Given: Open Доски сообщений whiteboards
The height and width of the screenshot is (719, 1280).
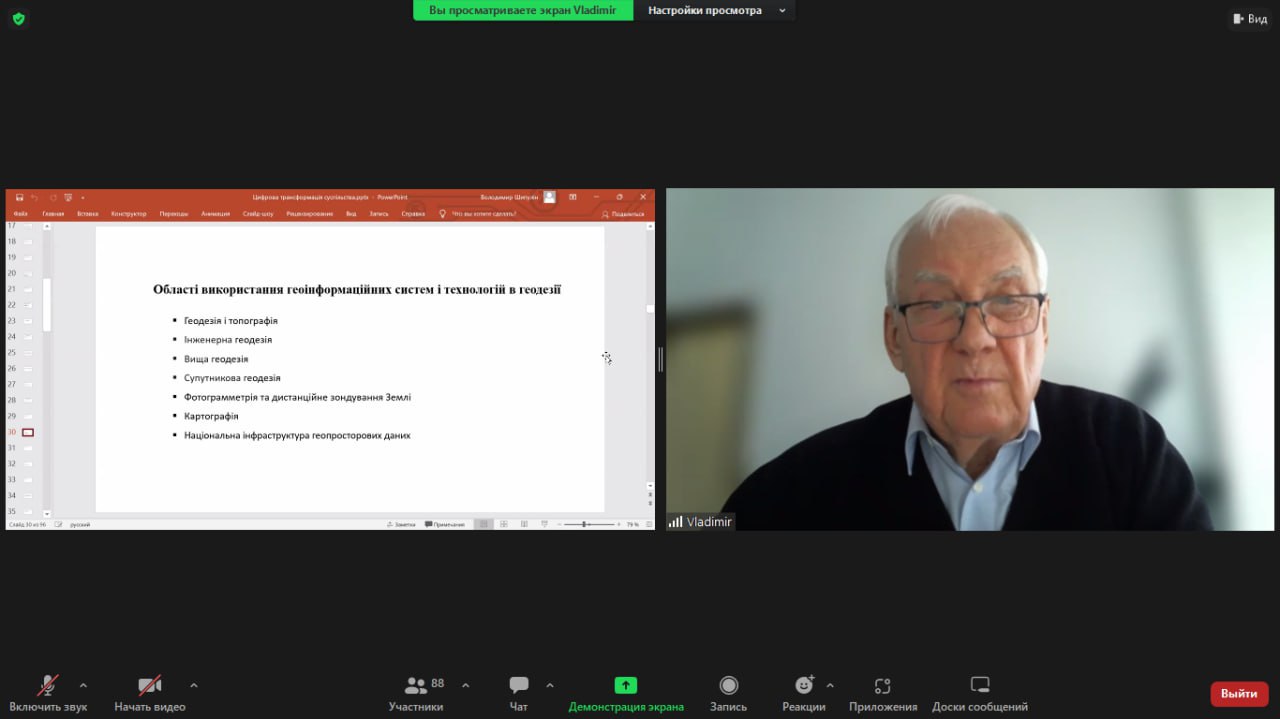Looking at the screenshot, I should 980,692.
